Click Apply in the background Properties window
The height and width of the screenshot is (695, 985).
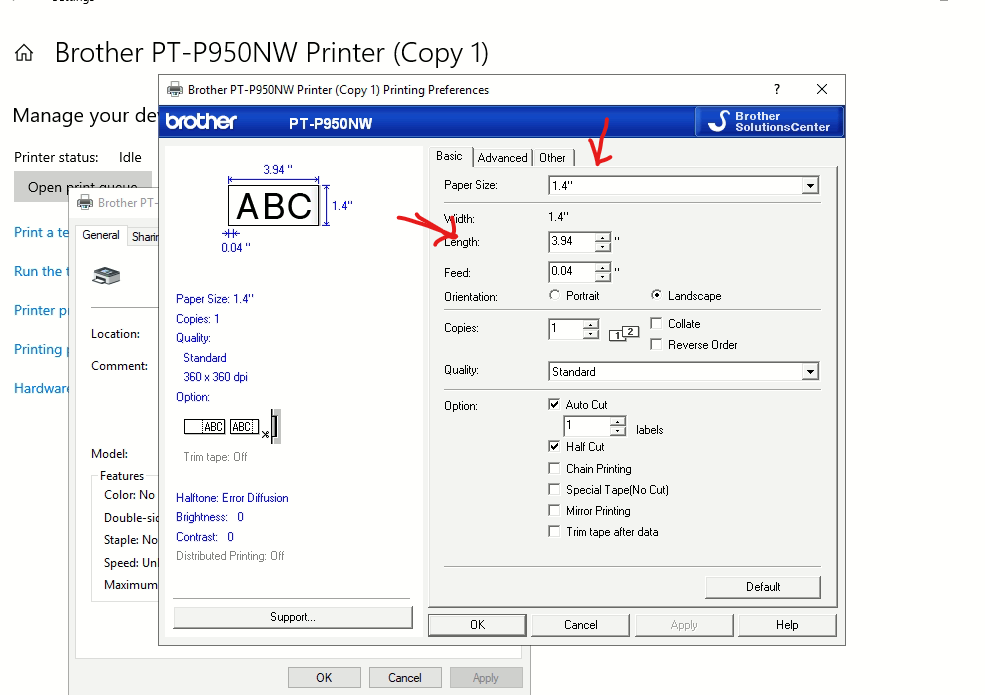coord(486,677)
